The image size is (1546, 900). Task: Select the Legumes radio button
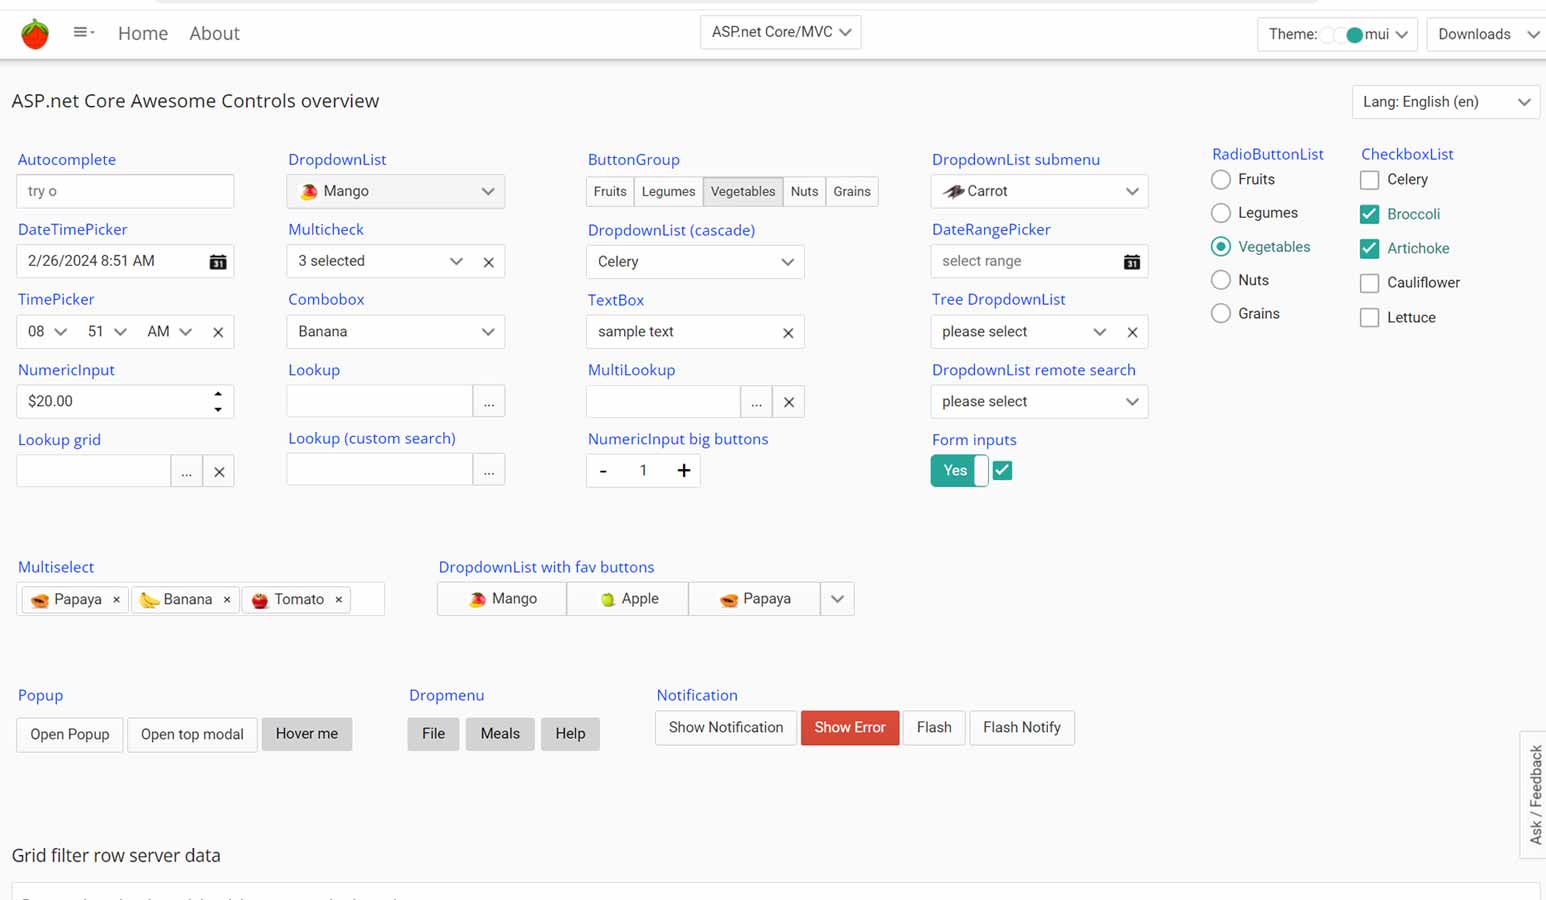1220,213
